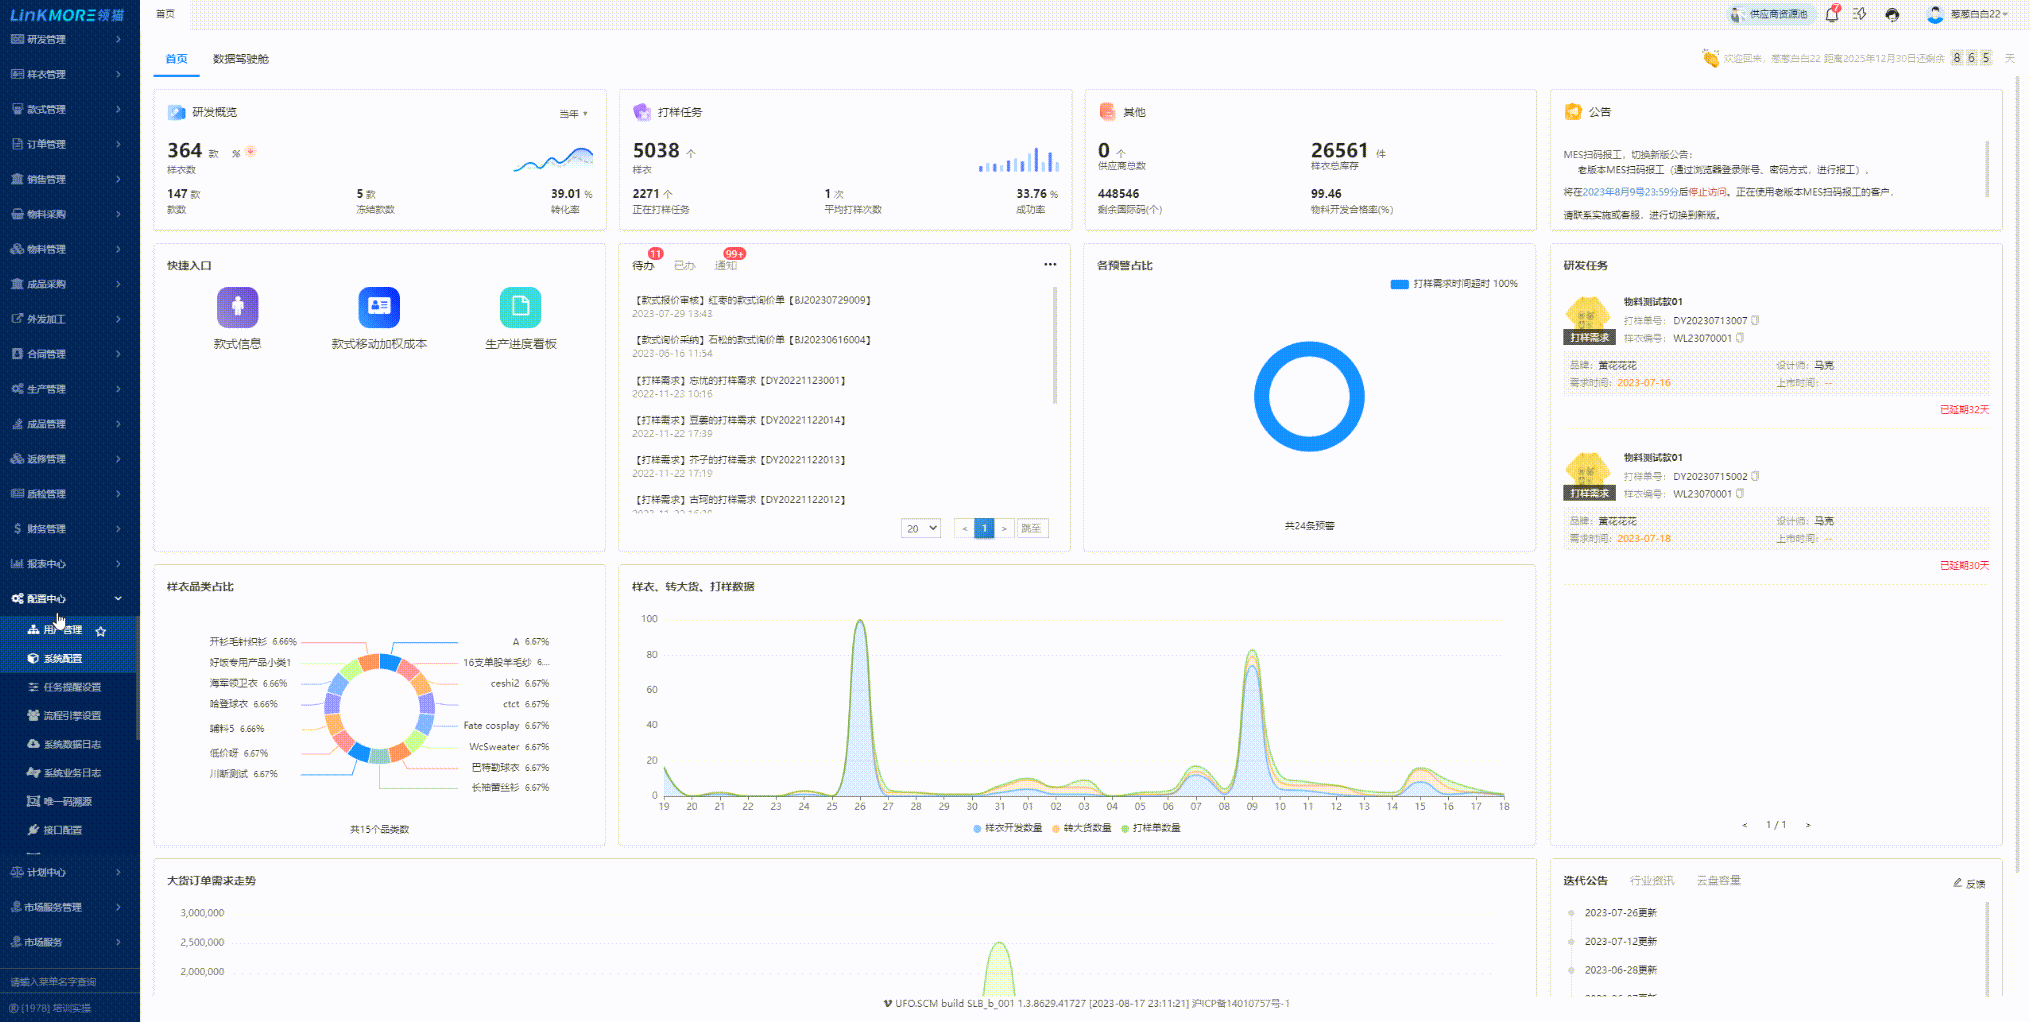Image resolution: width=2030 pixels, height=1022 pixels.
Task: Switch to the 已办 tab
Action: (684, 265)
